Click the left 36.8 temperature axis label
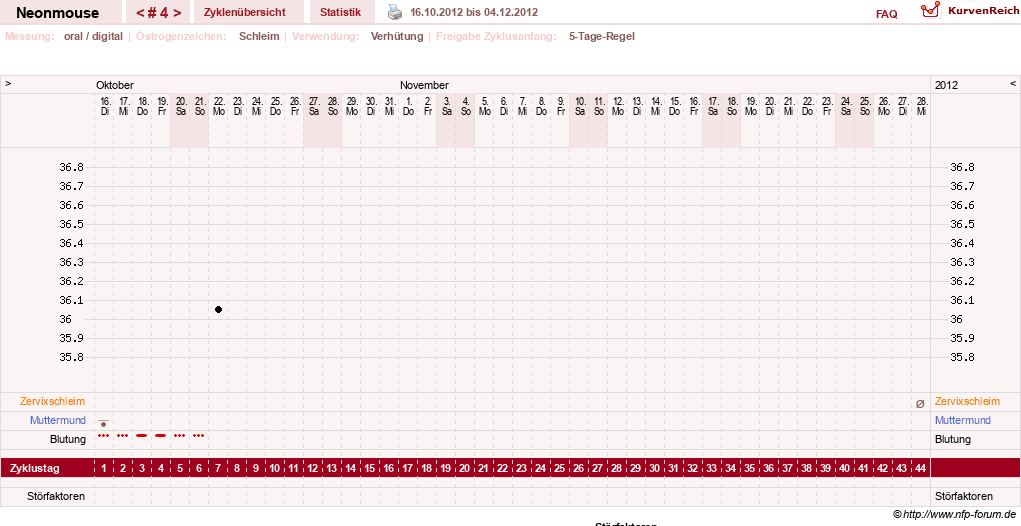 click(x=72, y=167)
